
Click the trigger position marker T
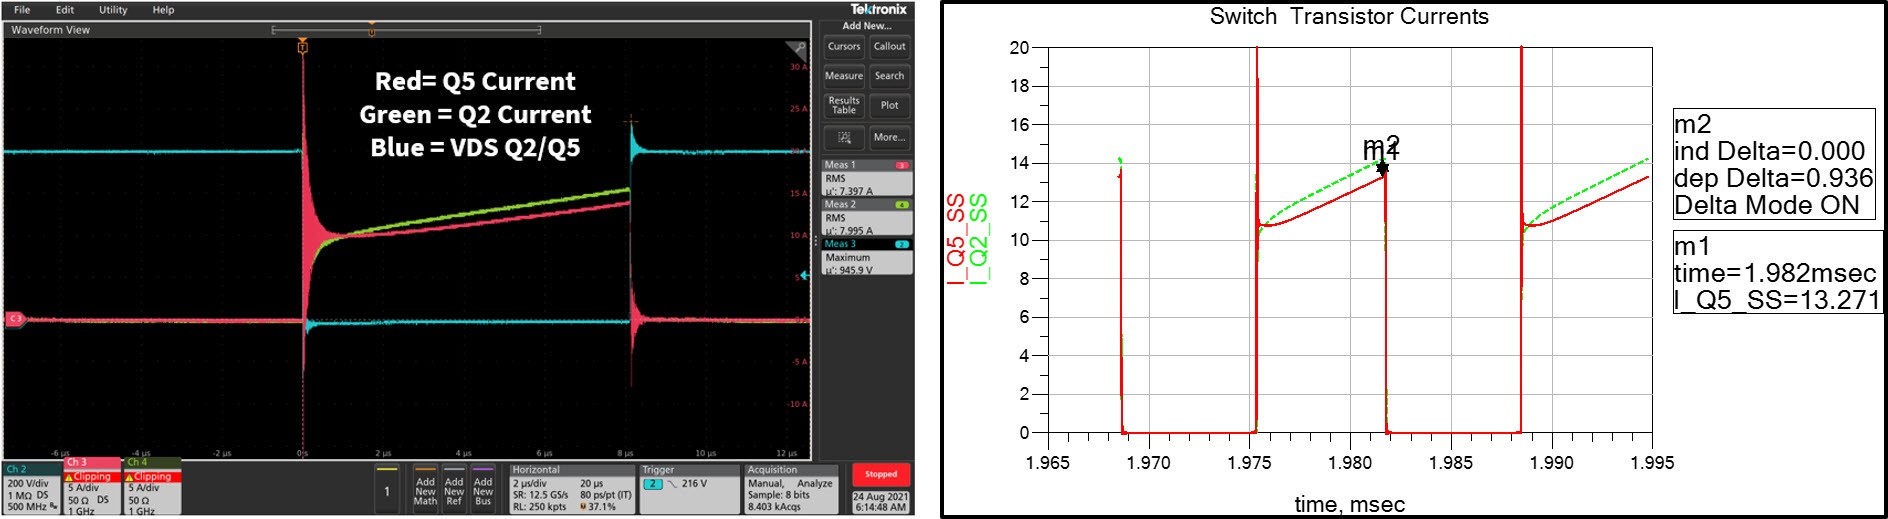303,47
